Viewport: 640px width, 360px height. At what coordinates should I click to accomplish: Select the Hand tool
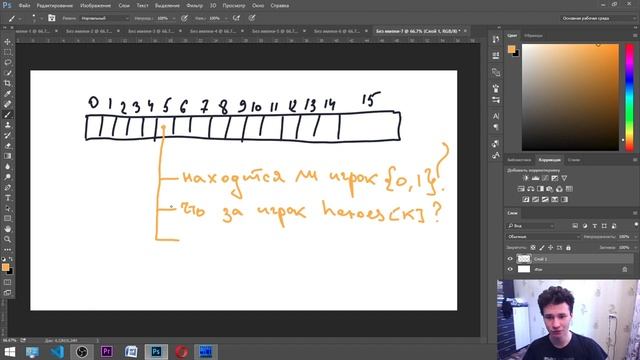7,229
